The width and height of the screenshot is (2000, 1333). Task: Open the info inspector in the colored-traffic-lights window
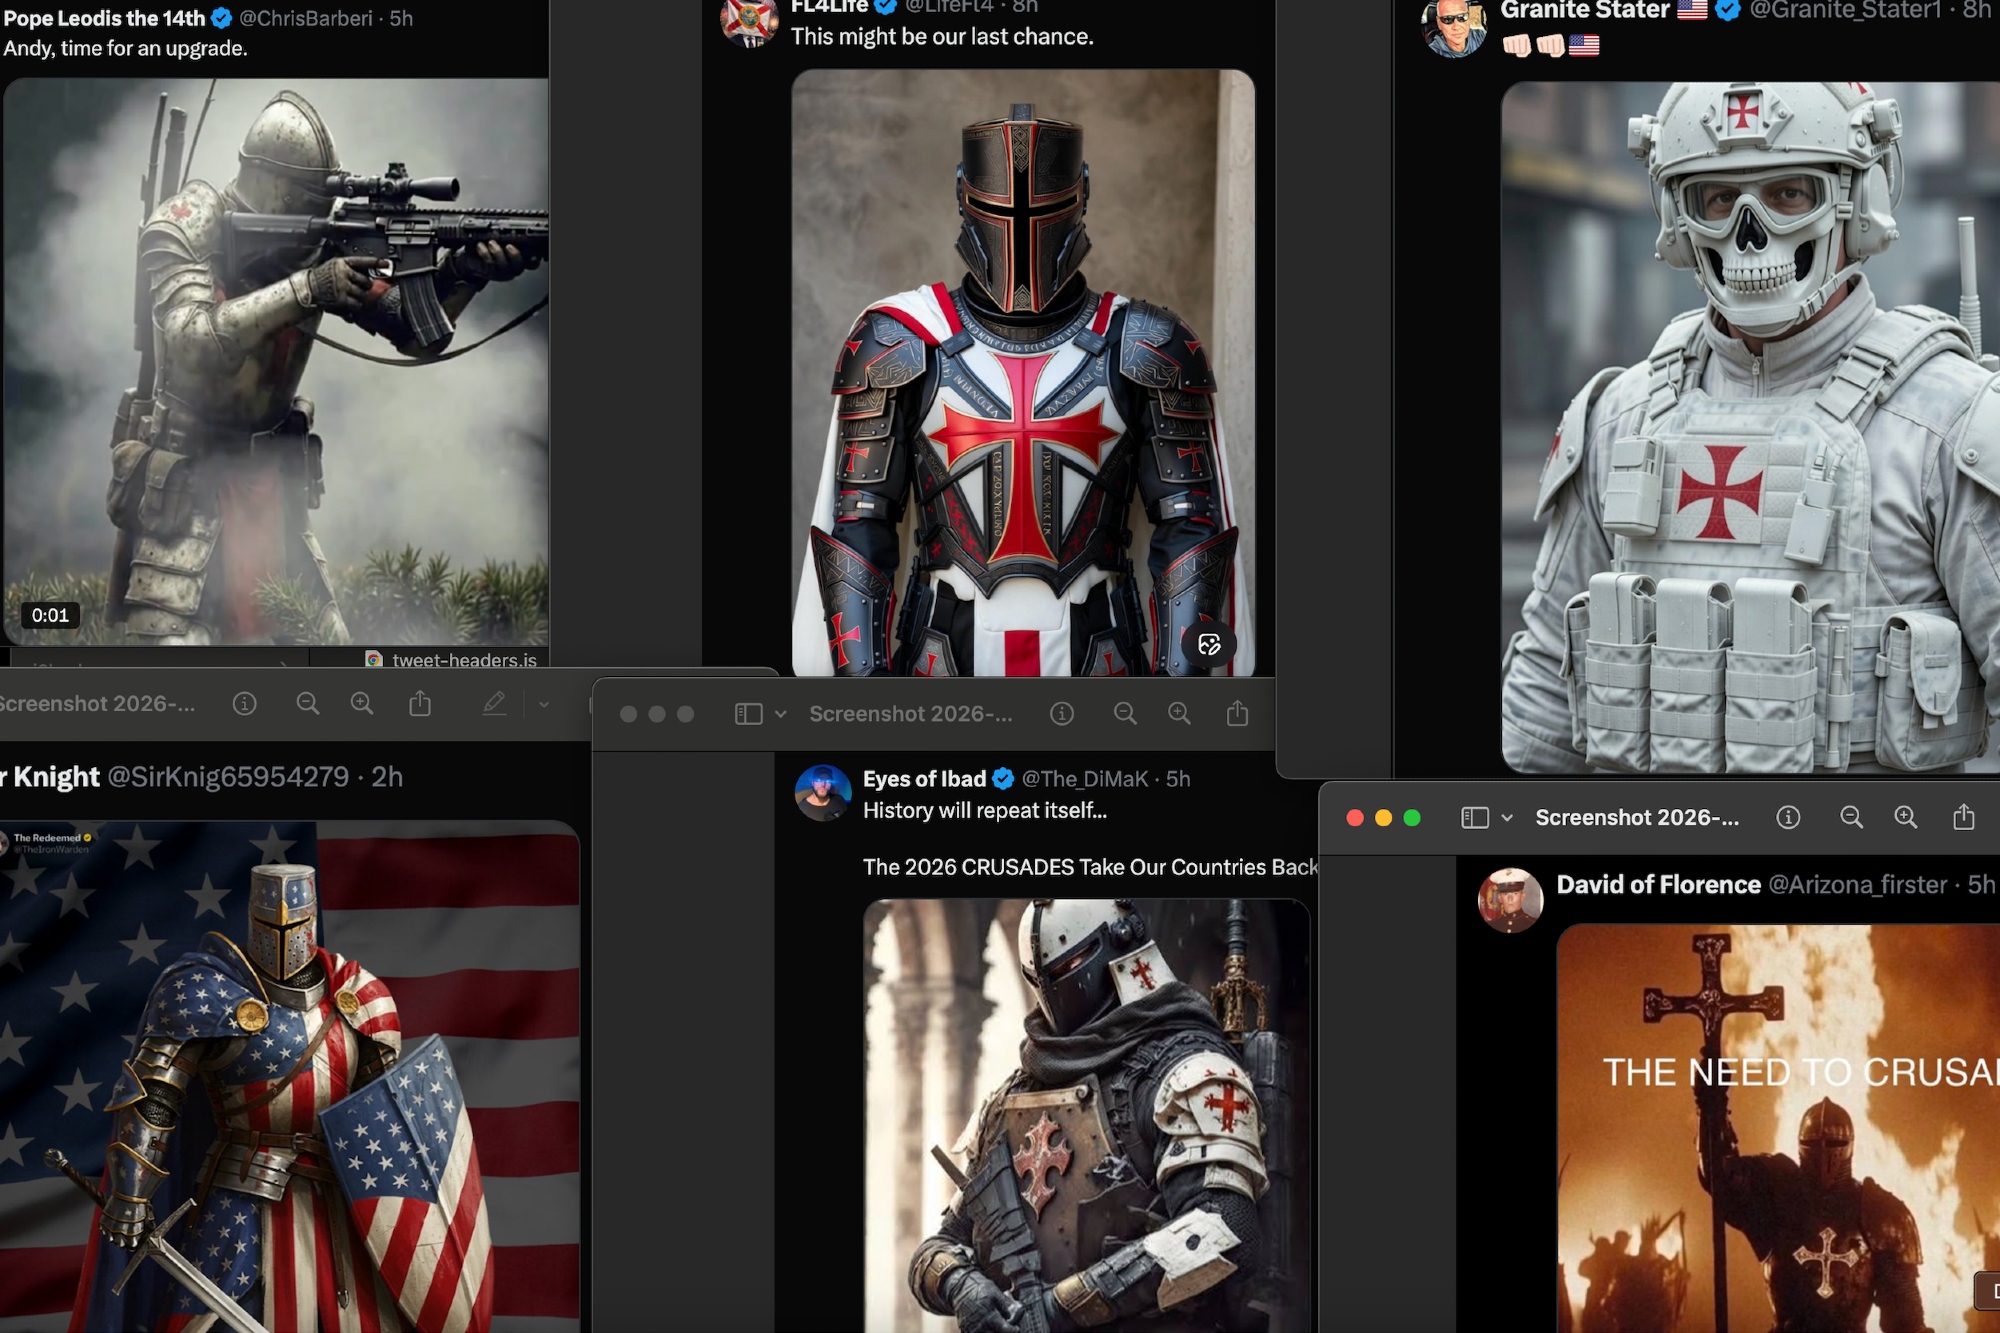click(1788, 817)
